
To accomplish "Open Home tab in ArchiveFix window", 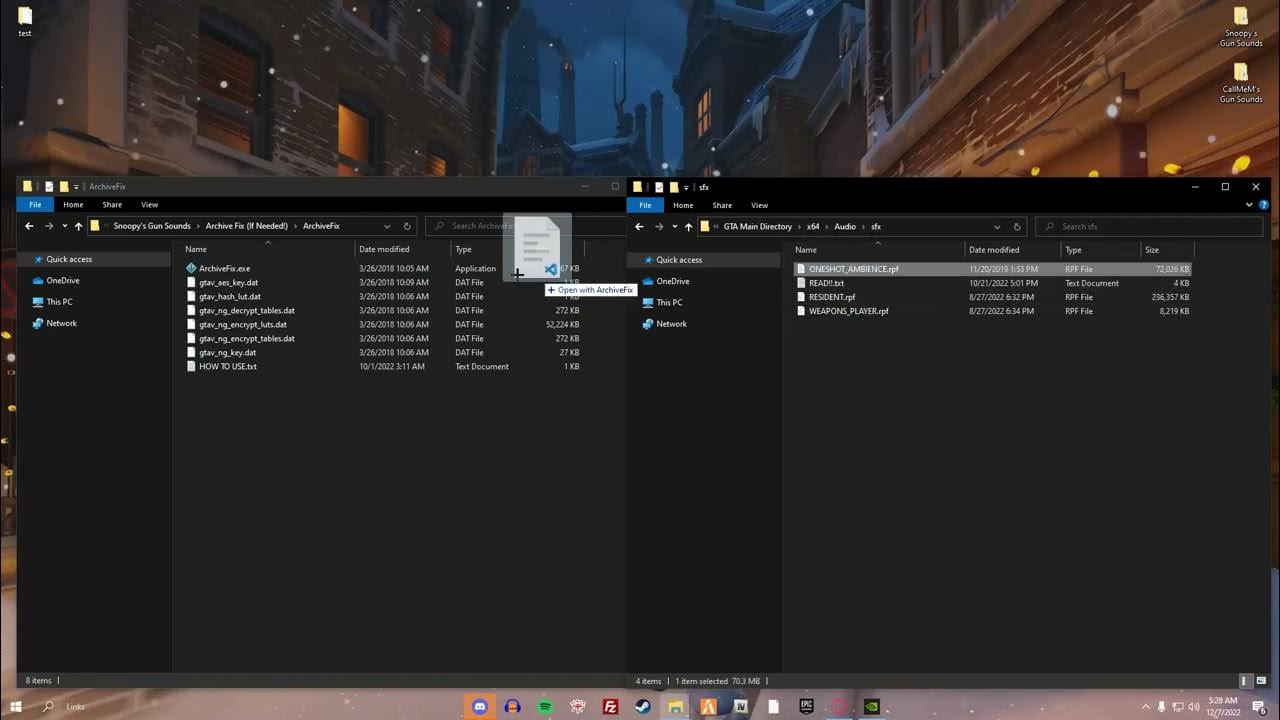I will coord(73,205).
